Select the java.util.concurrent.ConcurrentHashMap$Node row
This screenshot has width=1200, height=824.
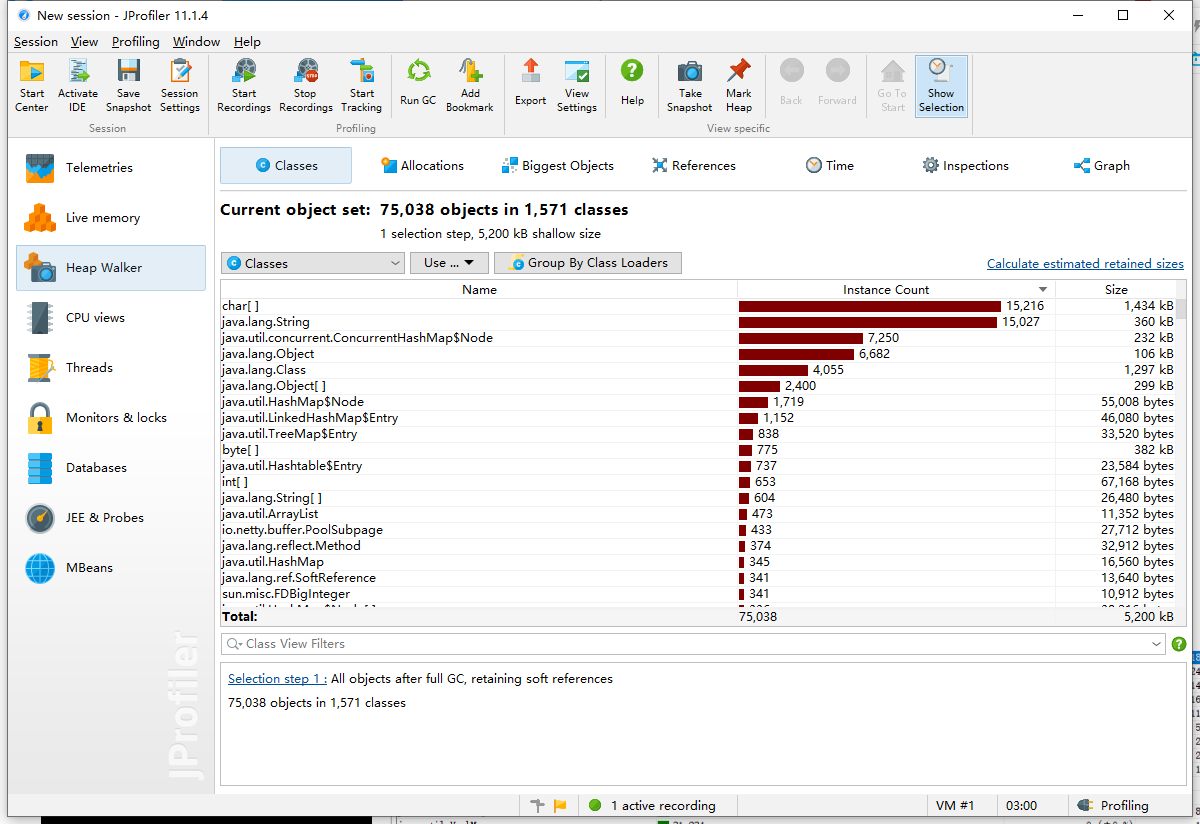tap(698, 338)
